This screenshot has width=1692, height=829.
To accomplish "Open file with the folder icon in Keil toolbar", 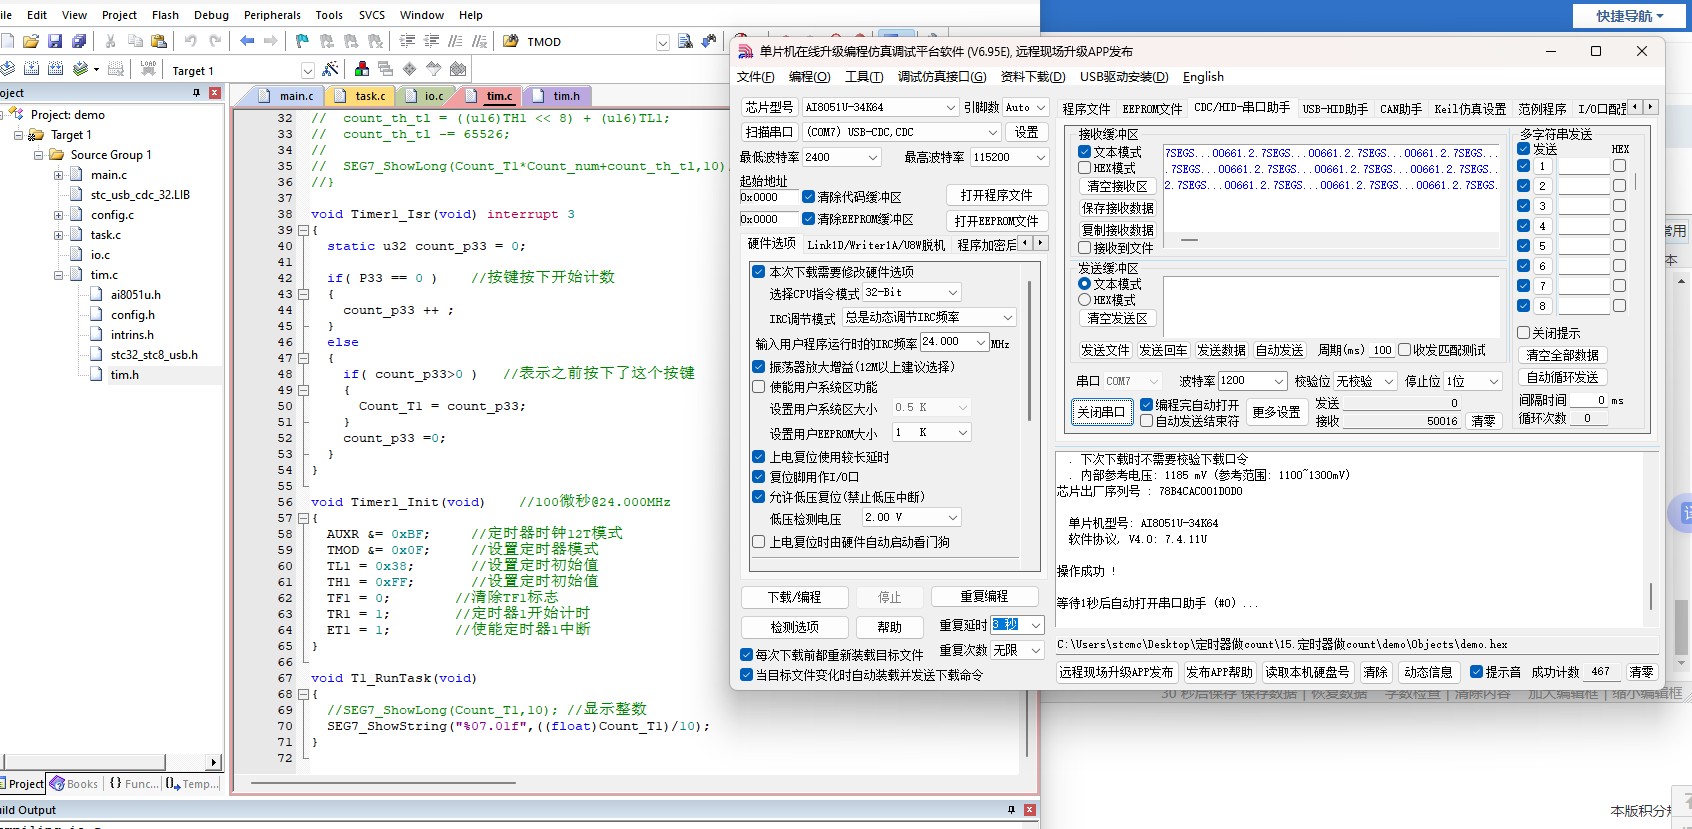I will click(31, 41).
